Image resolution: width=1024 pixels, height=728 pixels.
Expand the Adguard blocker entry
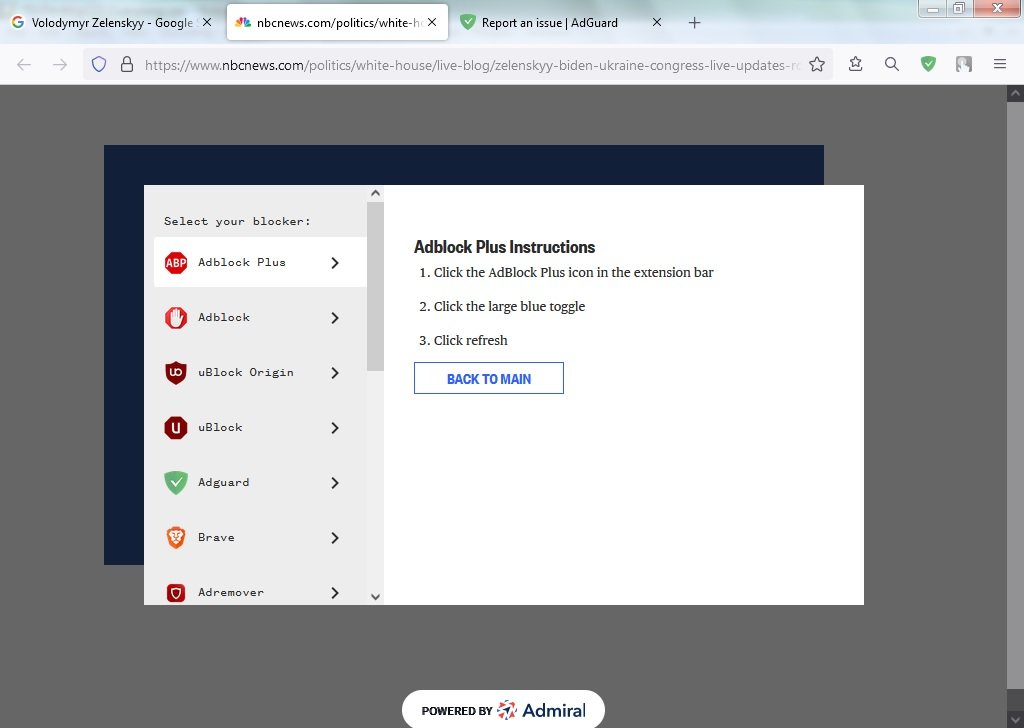[x=335, y=482]
